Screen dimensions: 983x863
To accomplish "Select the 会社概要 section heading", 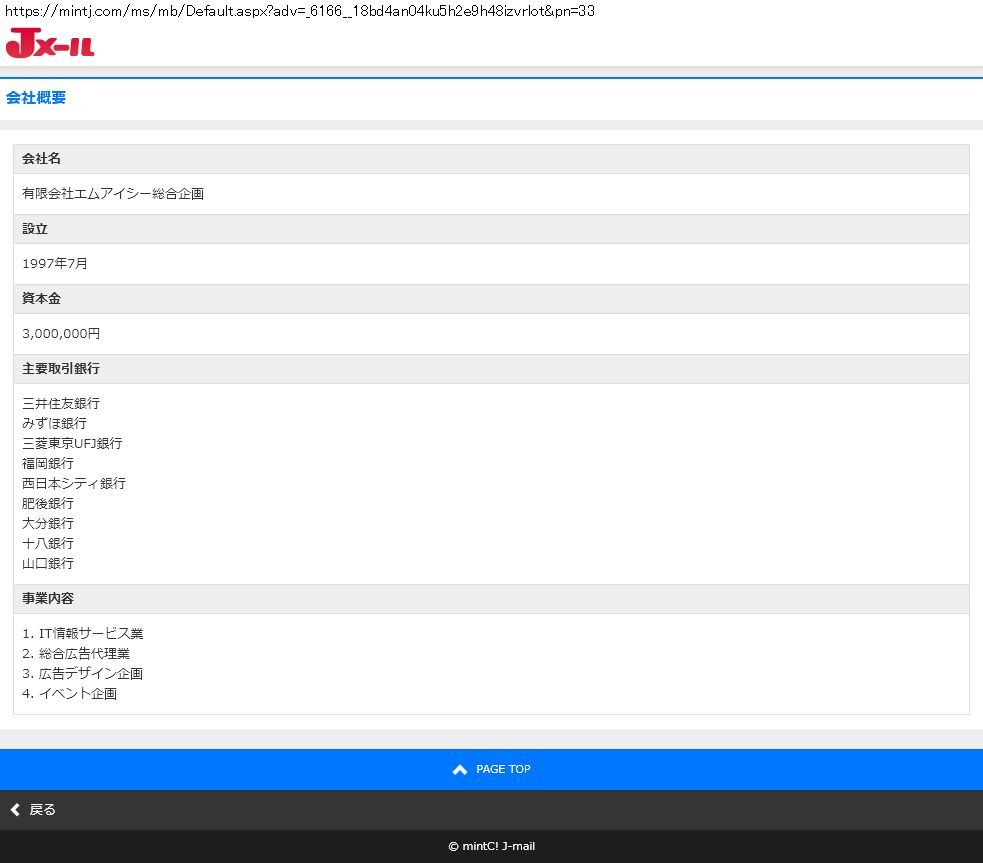I will [36, 98].
